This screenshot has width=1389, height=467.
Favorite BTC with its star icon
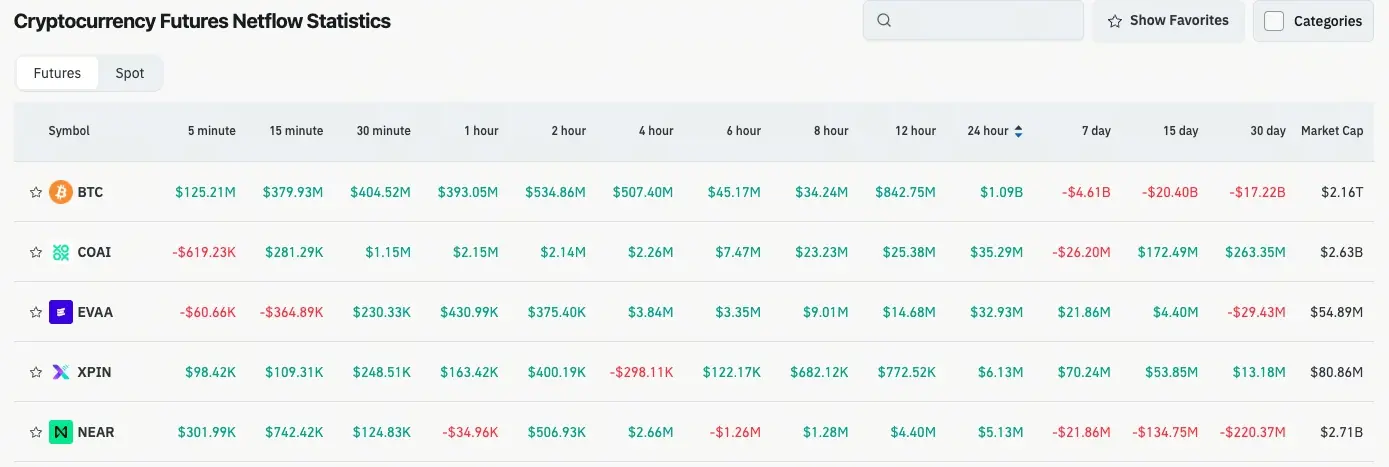36,192
